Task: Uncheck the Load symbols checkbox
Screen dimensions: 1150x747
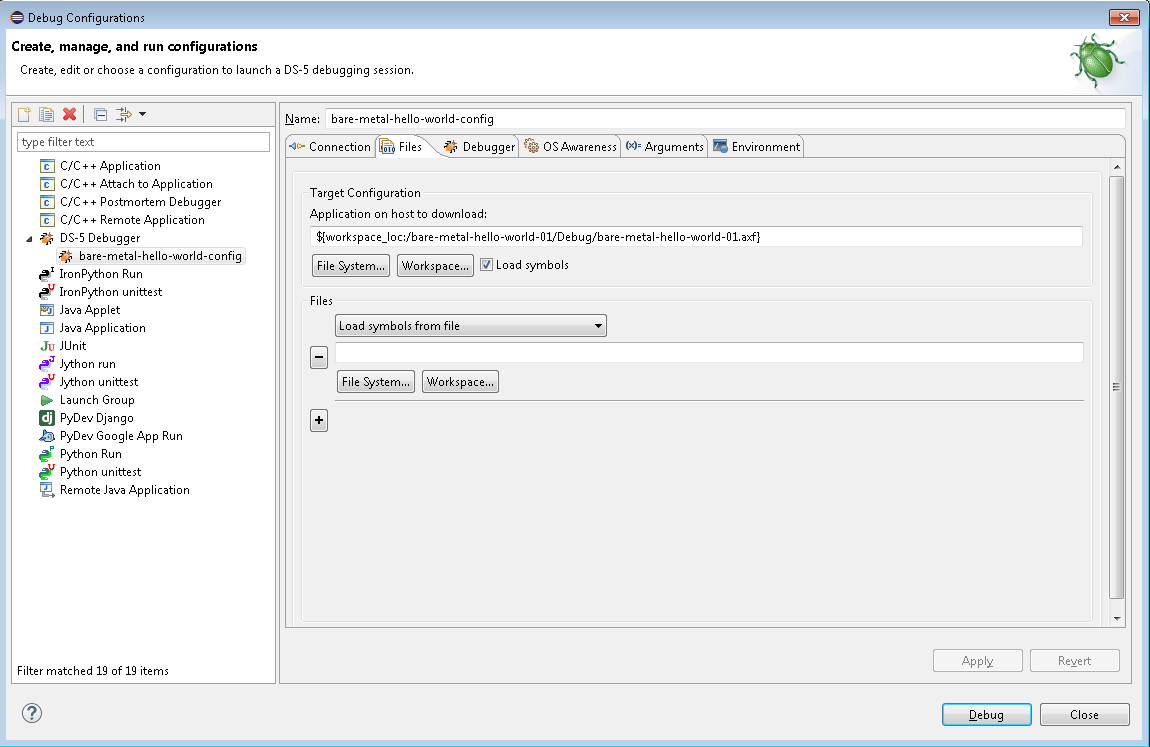Action: (x=487, y=265)
